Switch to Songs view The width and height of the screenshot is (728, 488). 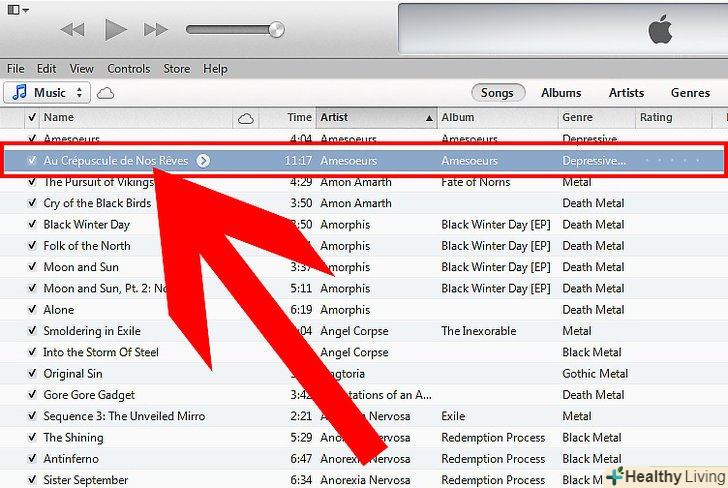coord(498,92)
